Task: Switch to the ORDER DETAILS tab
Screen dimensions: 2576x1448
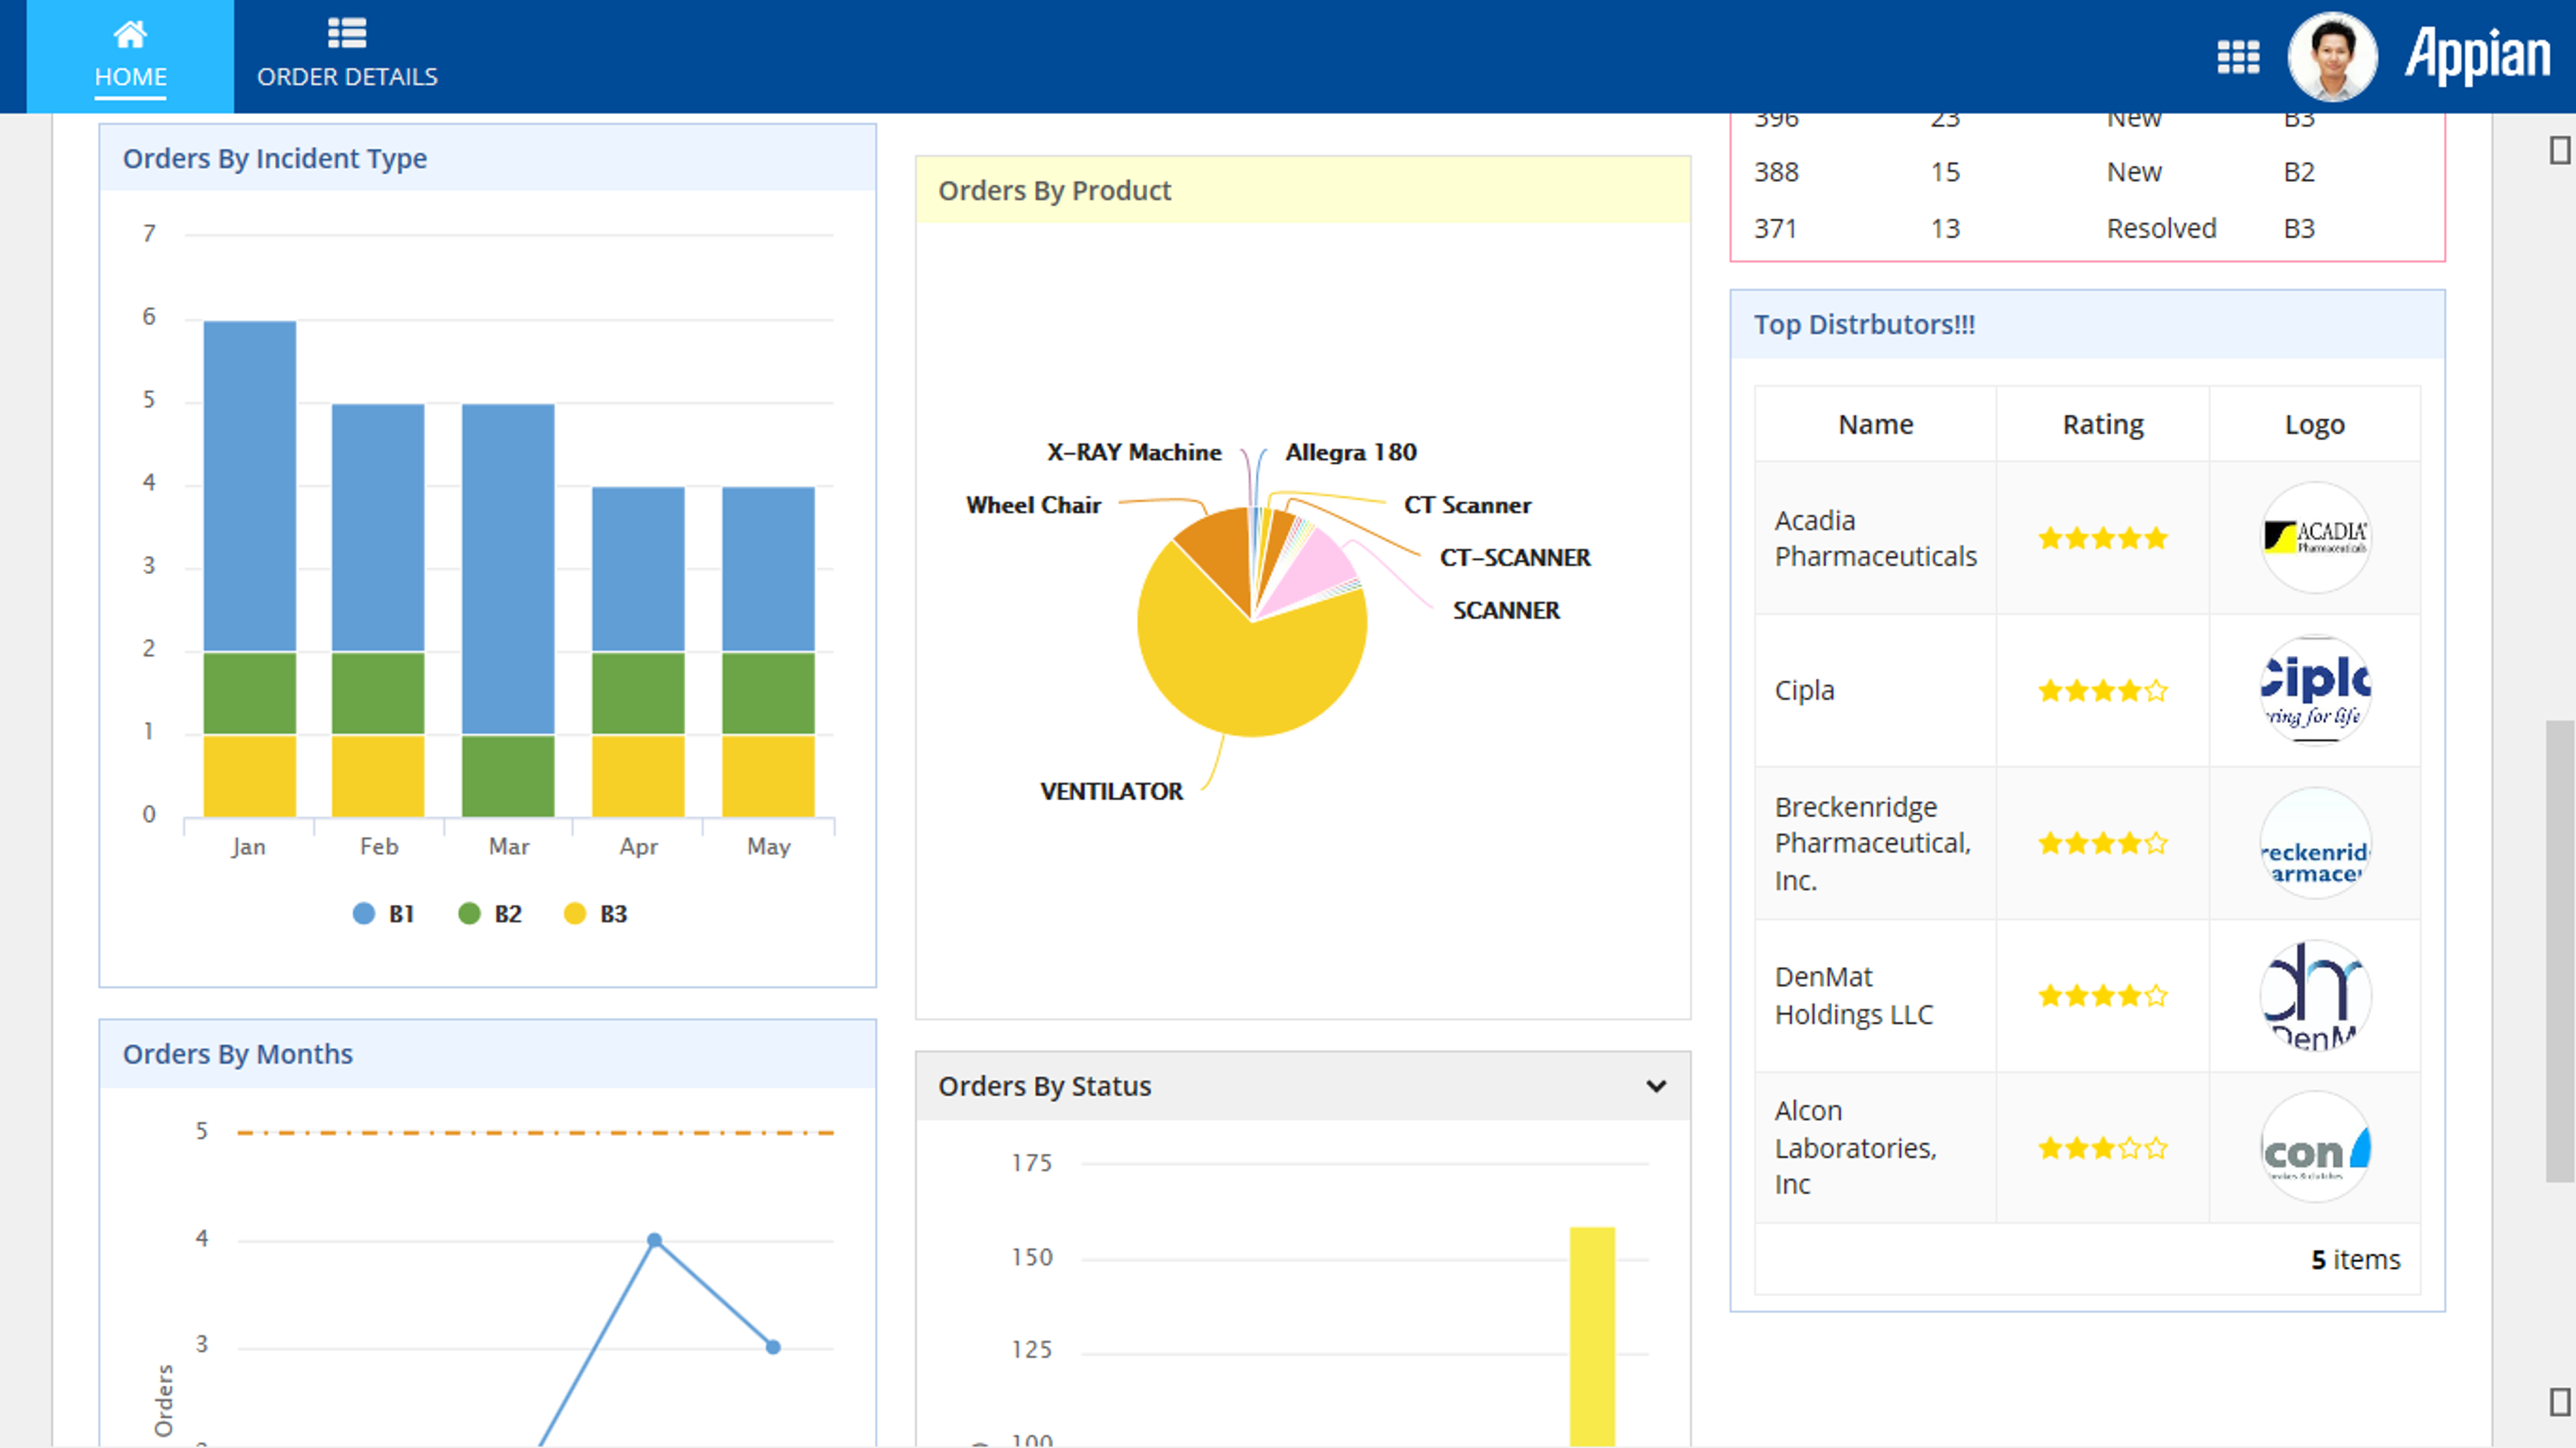Action: coord(347,56)
